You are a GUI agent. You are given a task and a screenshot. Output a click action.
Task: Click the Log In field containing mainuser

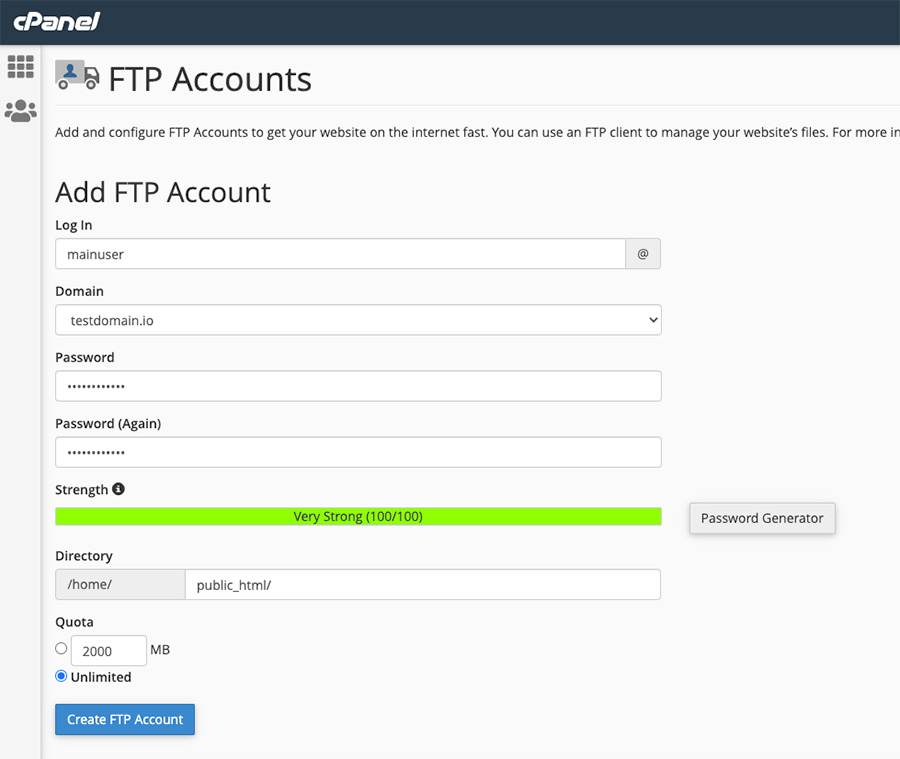[340, 254]
